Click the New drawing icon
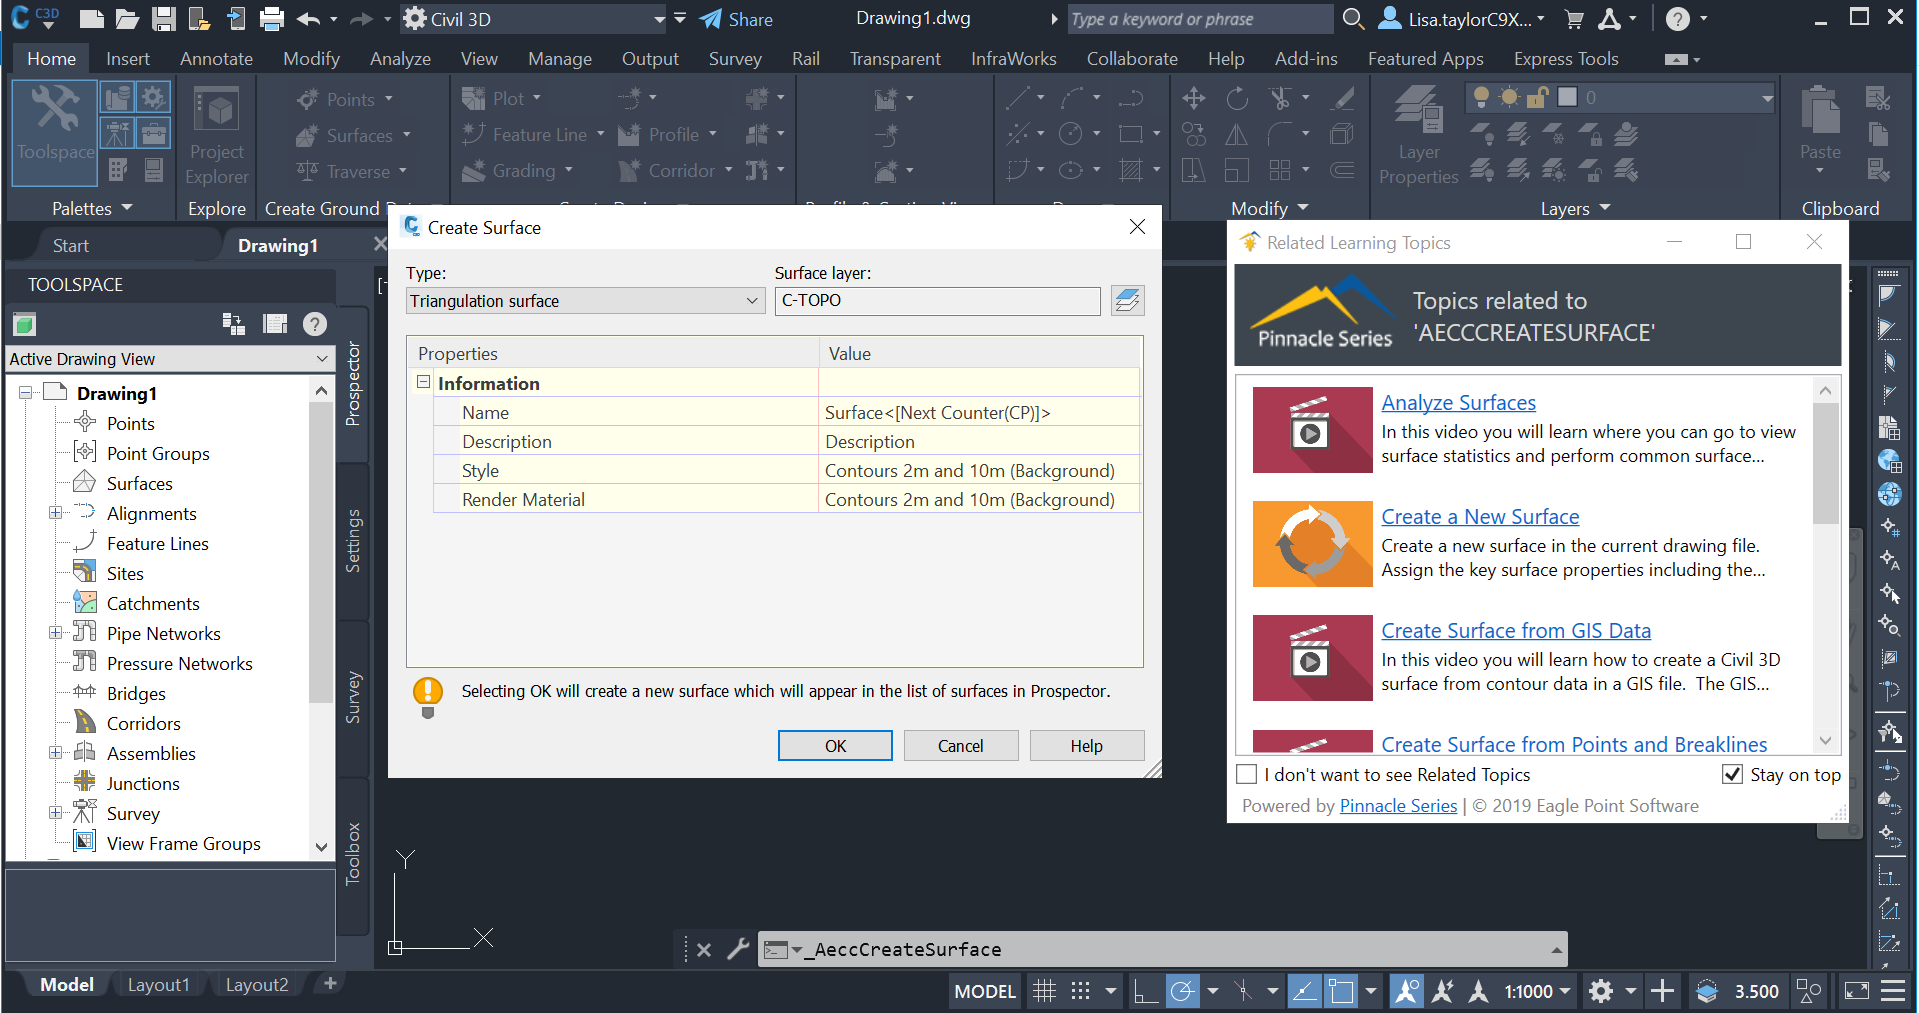This screenshot has width=1919, height=1013. click(x=91, y=19)
